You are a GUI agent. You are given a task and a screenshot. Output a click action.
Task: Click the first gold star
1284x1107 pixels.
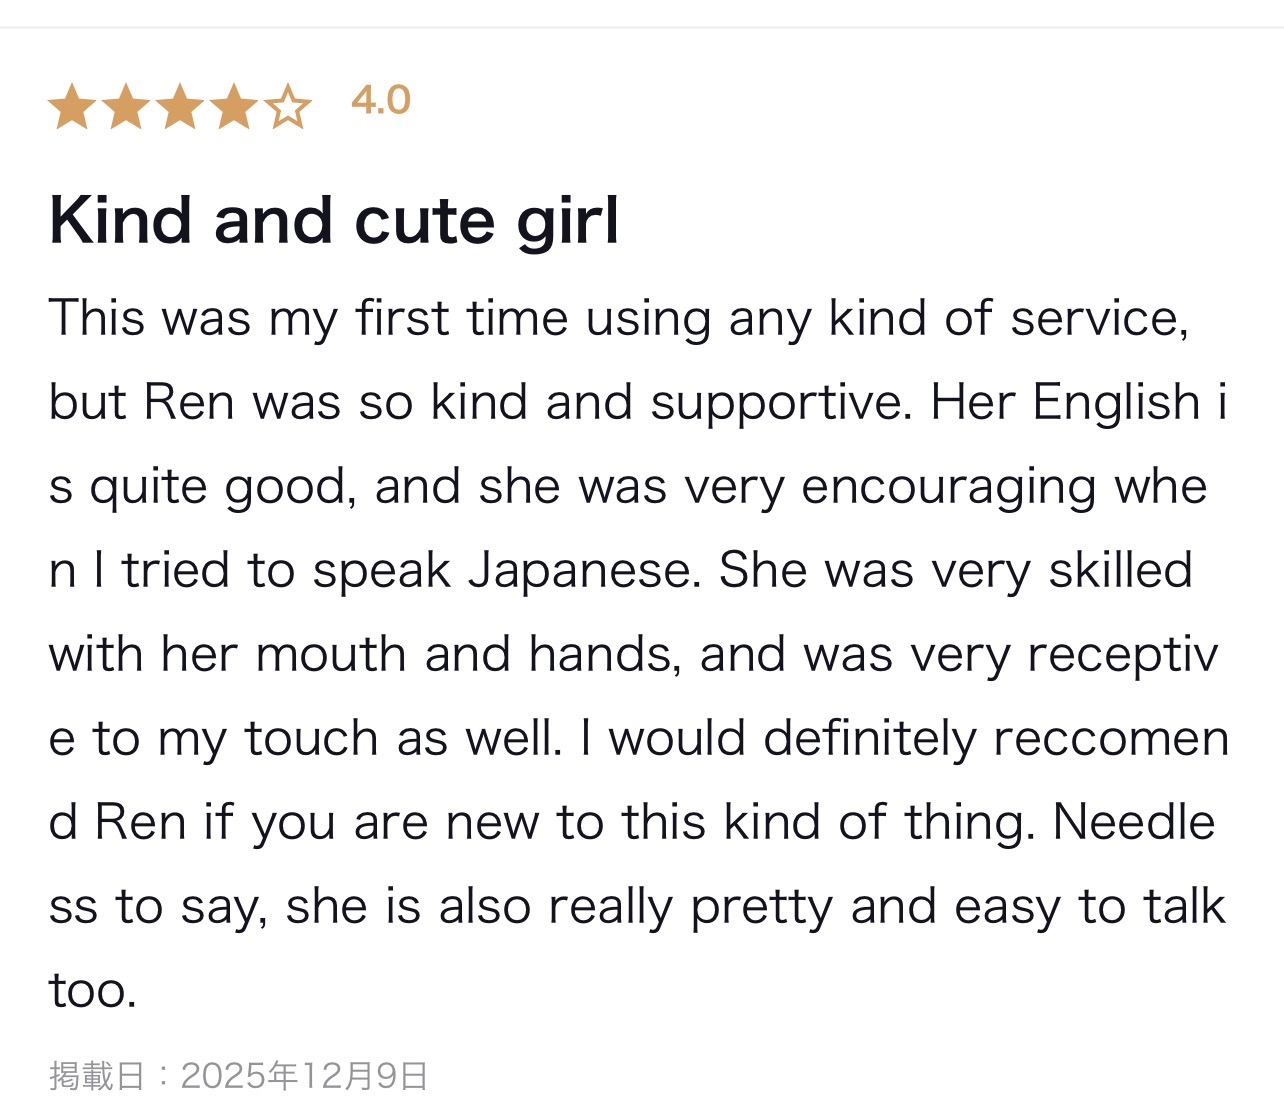[72, 107]
